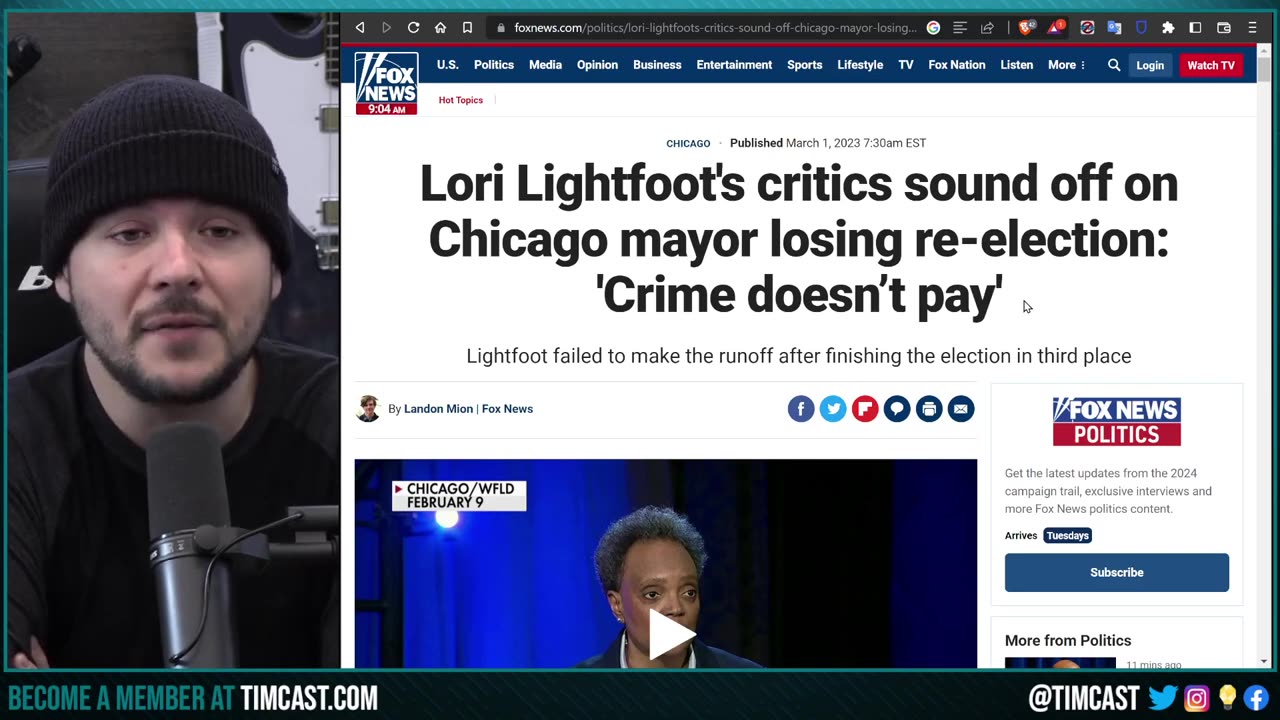Screen dimensions: 1280x720
Task: Open the Politics section
Action: click(x=494, y=65)
